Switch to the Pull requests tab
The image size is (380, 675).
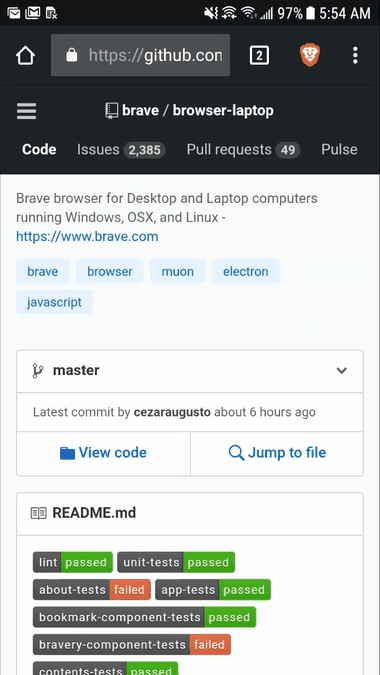[x=243, y=149]
